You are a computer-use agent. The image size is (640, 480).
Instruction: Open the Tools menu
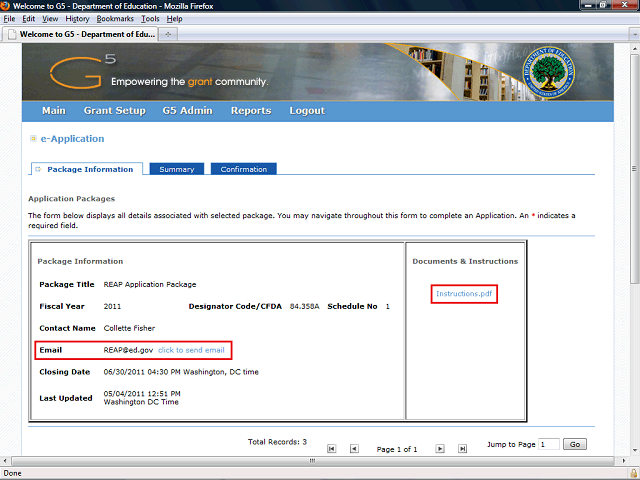[150, 19]
